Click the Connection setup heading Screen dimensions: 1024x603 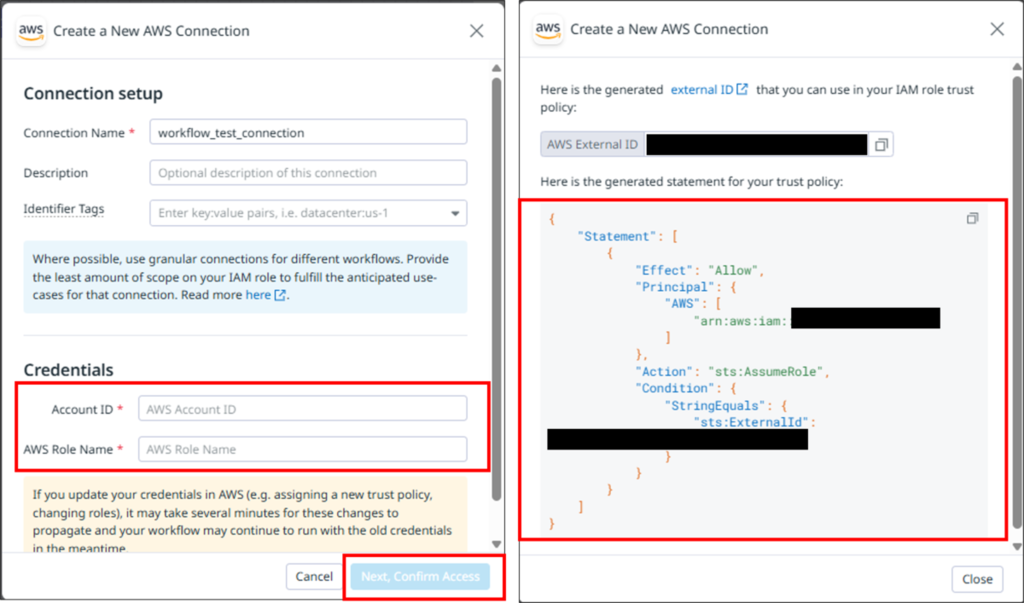tap(93, 93)
